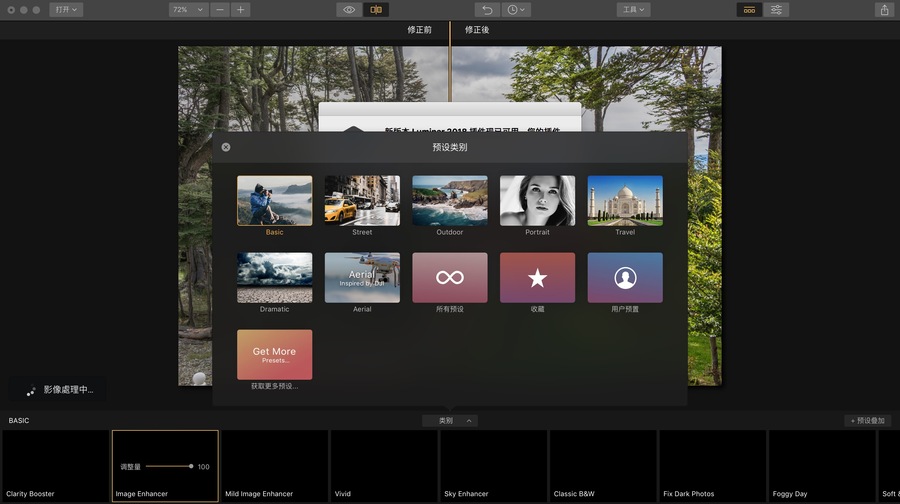The image size is (900, 504).
Task: Click the Image Enhancer preset label
Action: (142, 494)
